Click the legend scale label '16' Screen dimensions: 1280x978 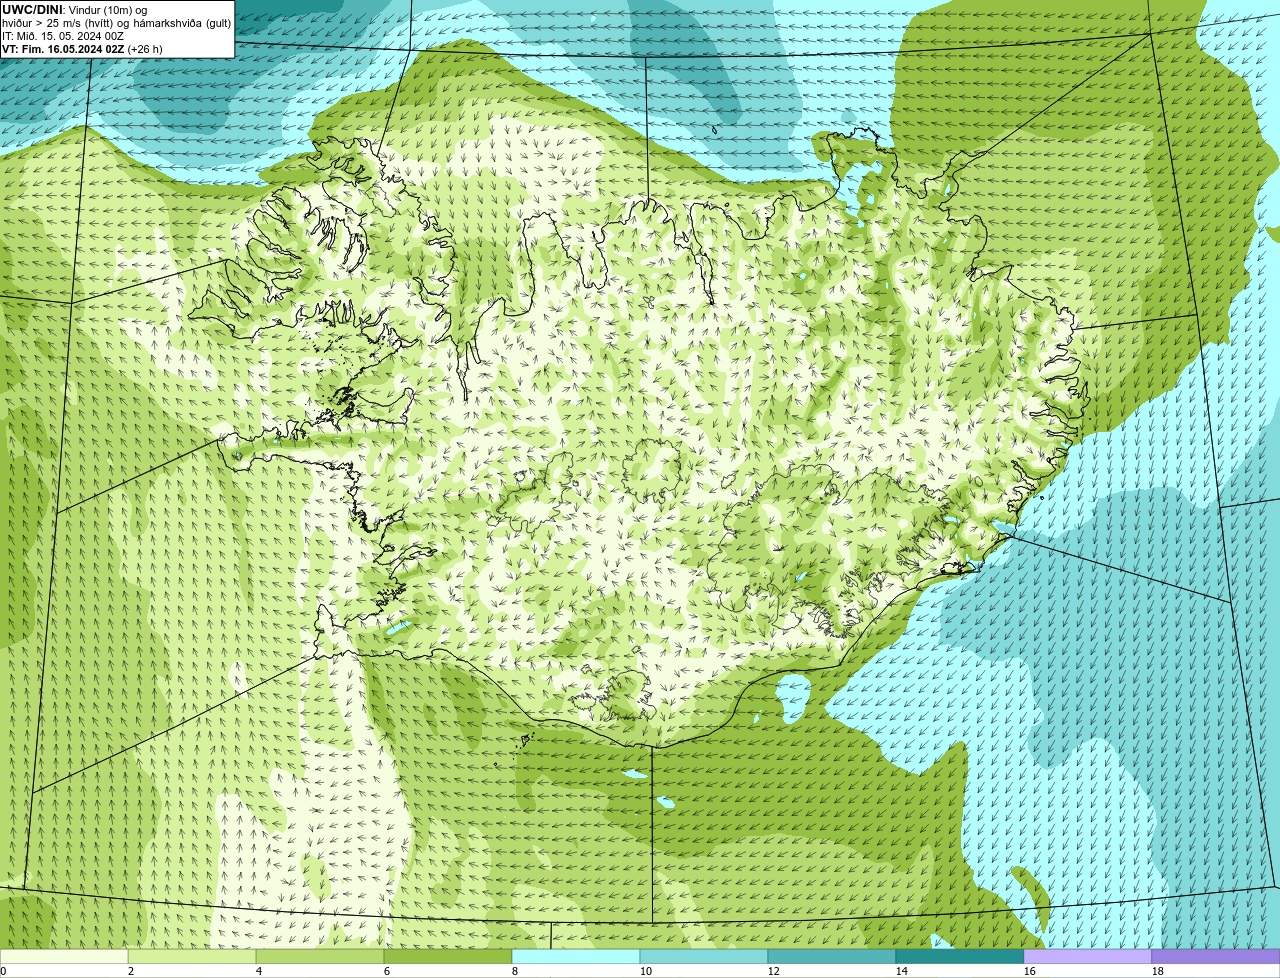1030,971
